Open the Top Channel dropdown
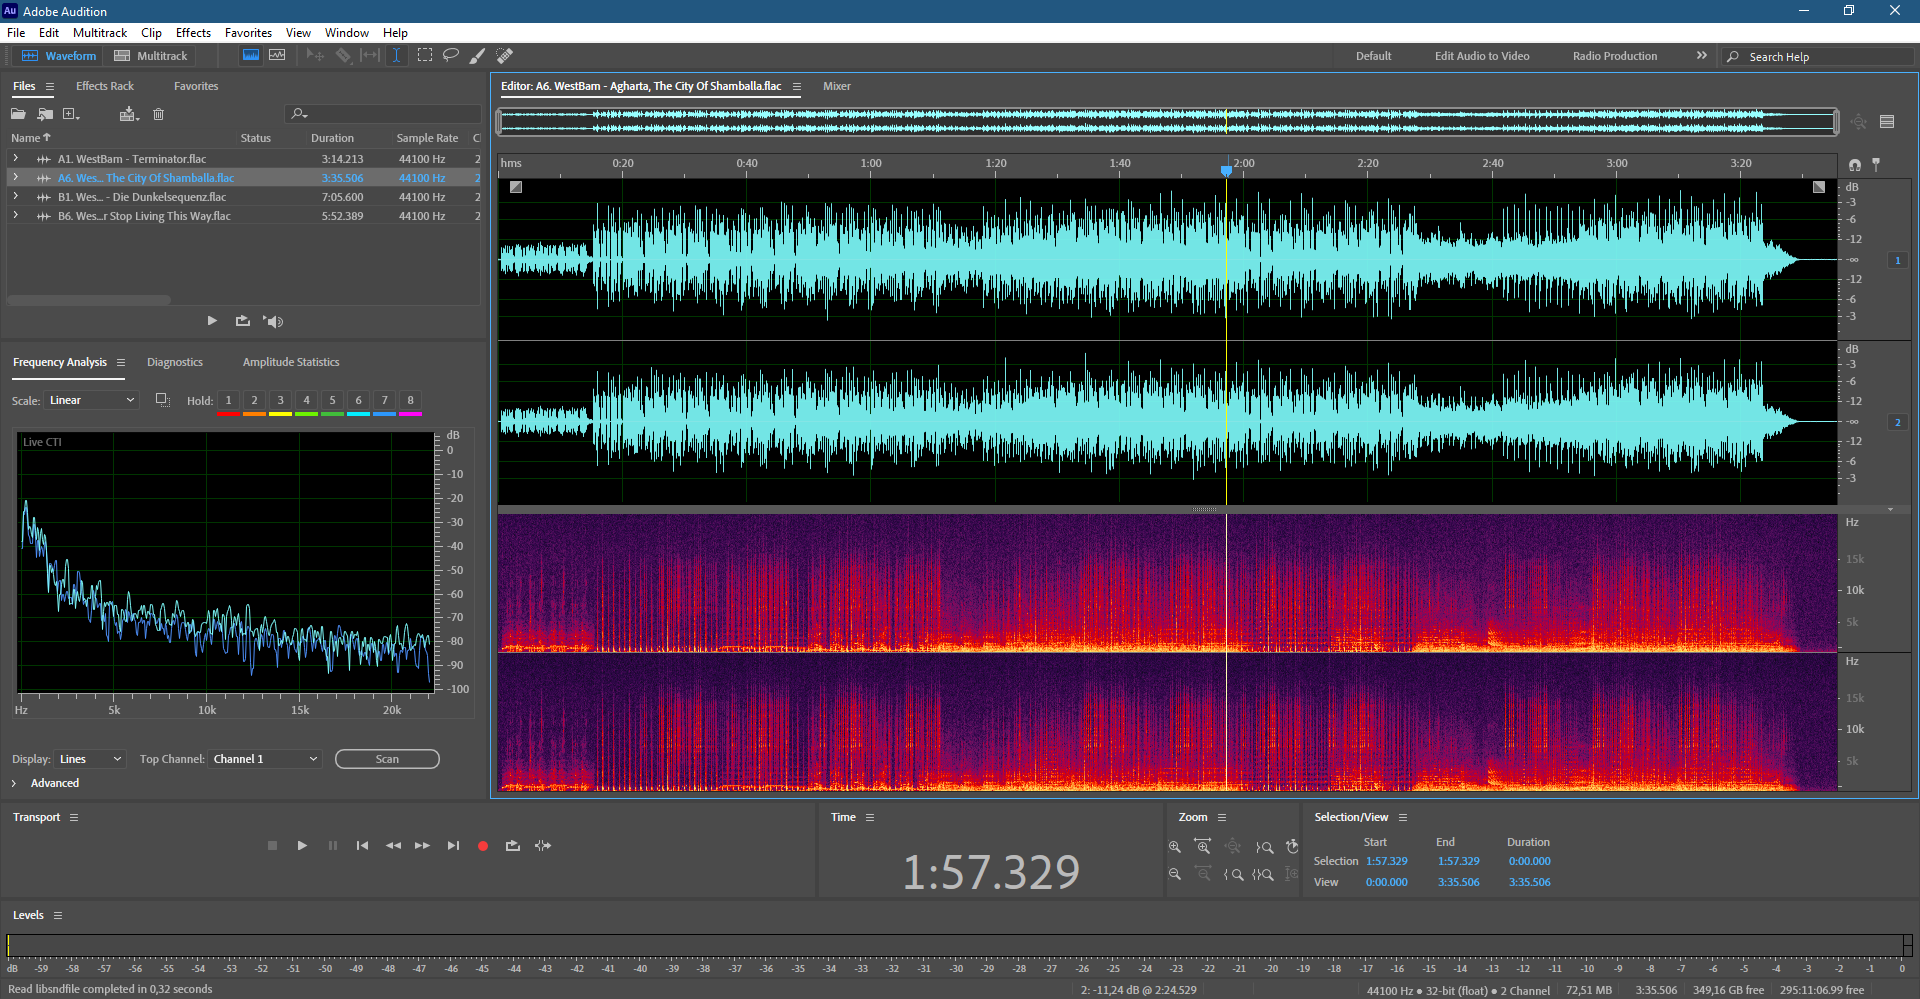Viewport: 1920px width, 999px height. 265,759
